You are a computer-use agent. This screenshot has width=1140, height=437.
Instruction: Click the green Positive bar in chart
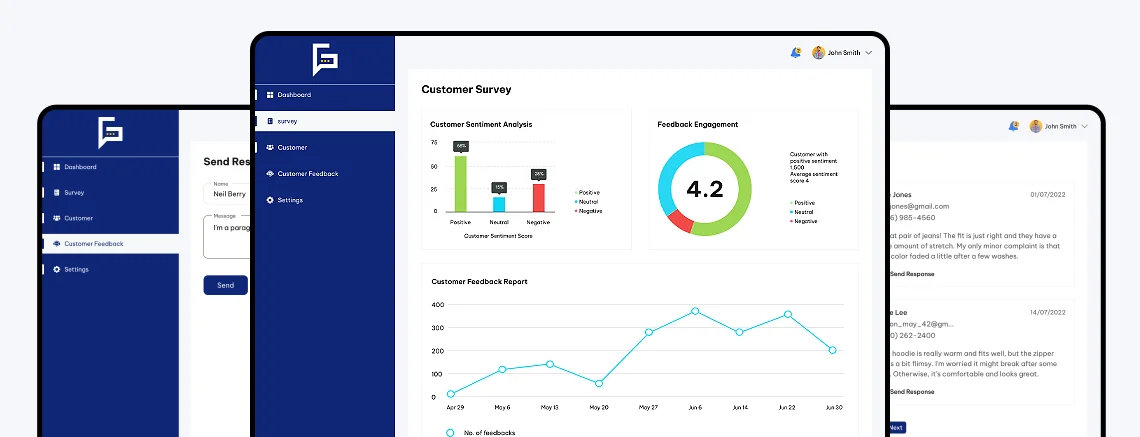click(460, 184)
